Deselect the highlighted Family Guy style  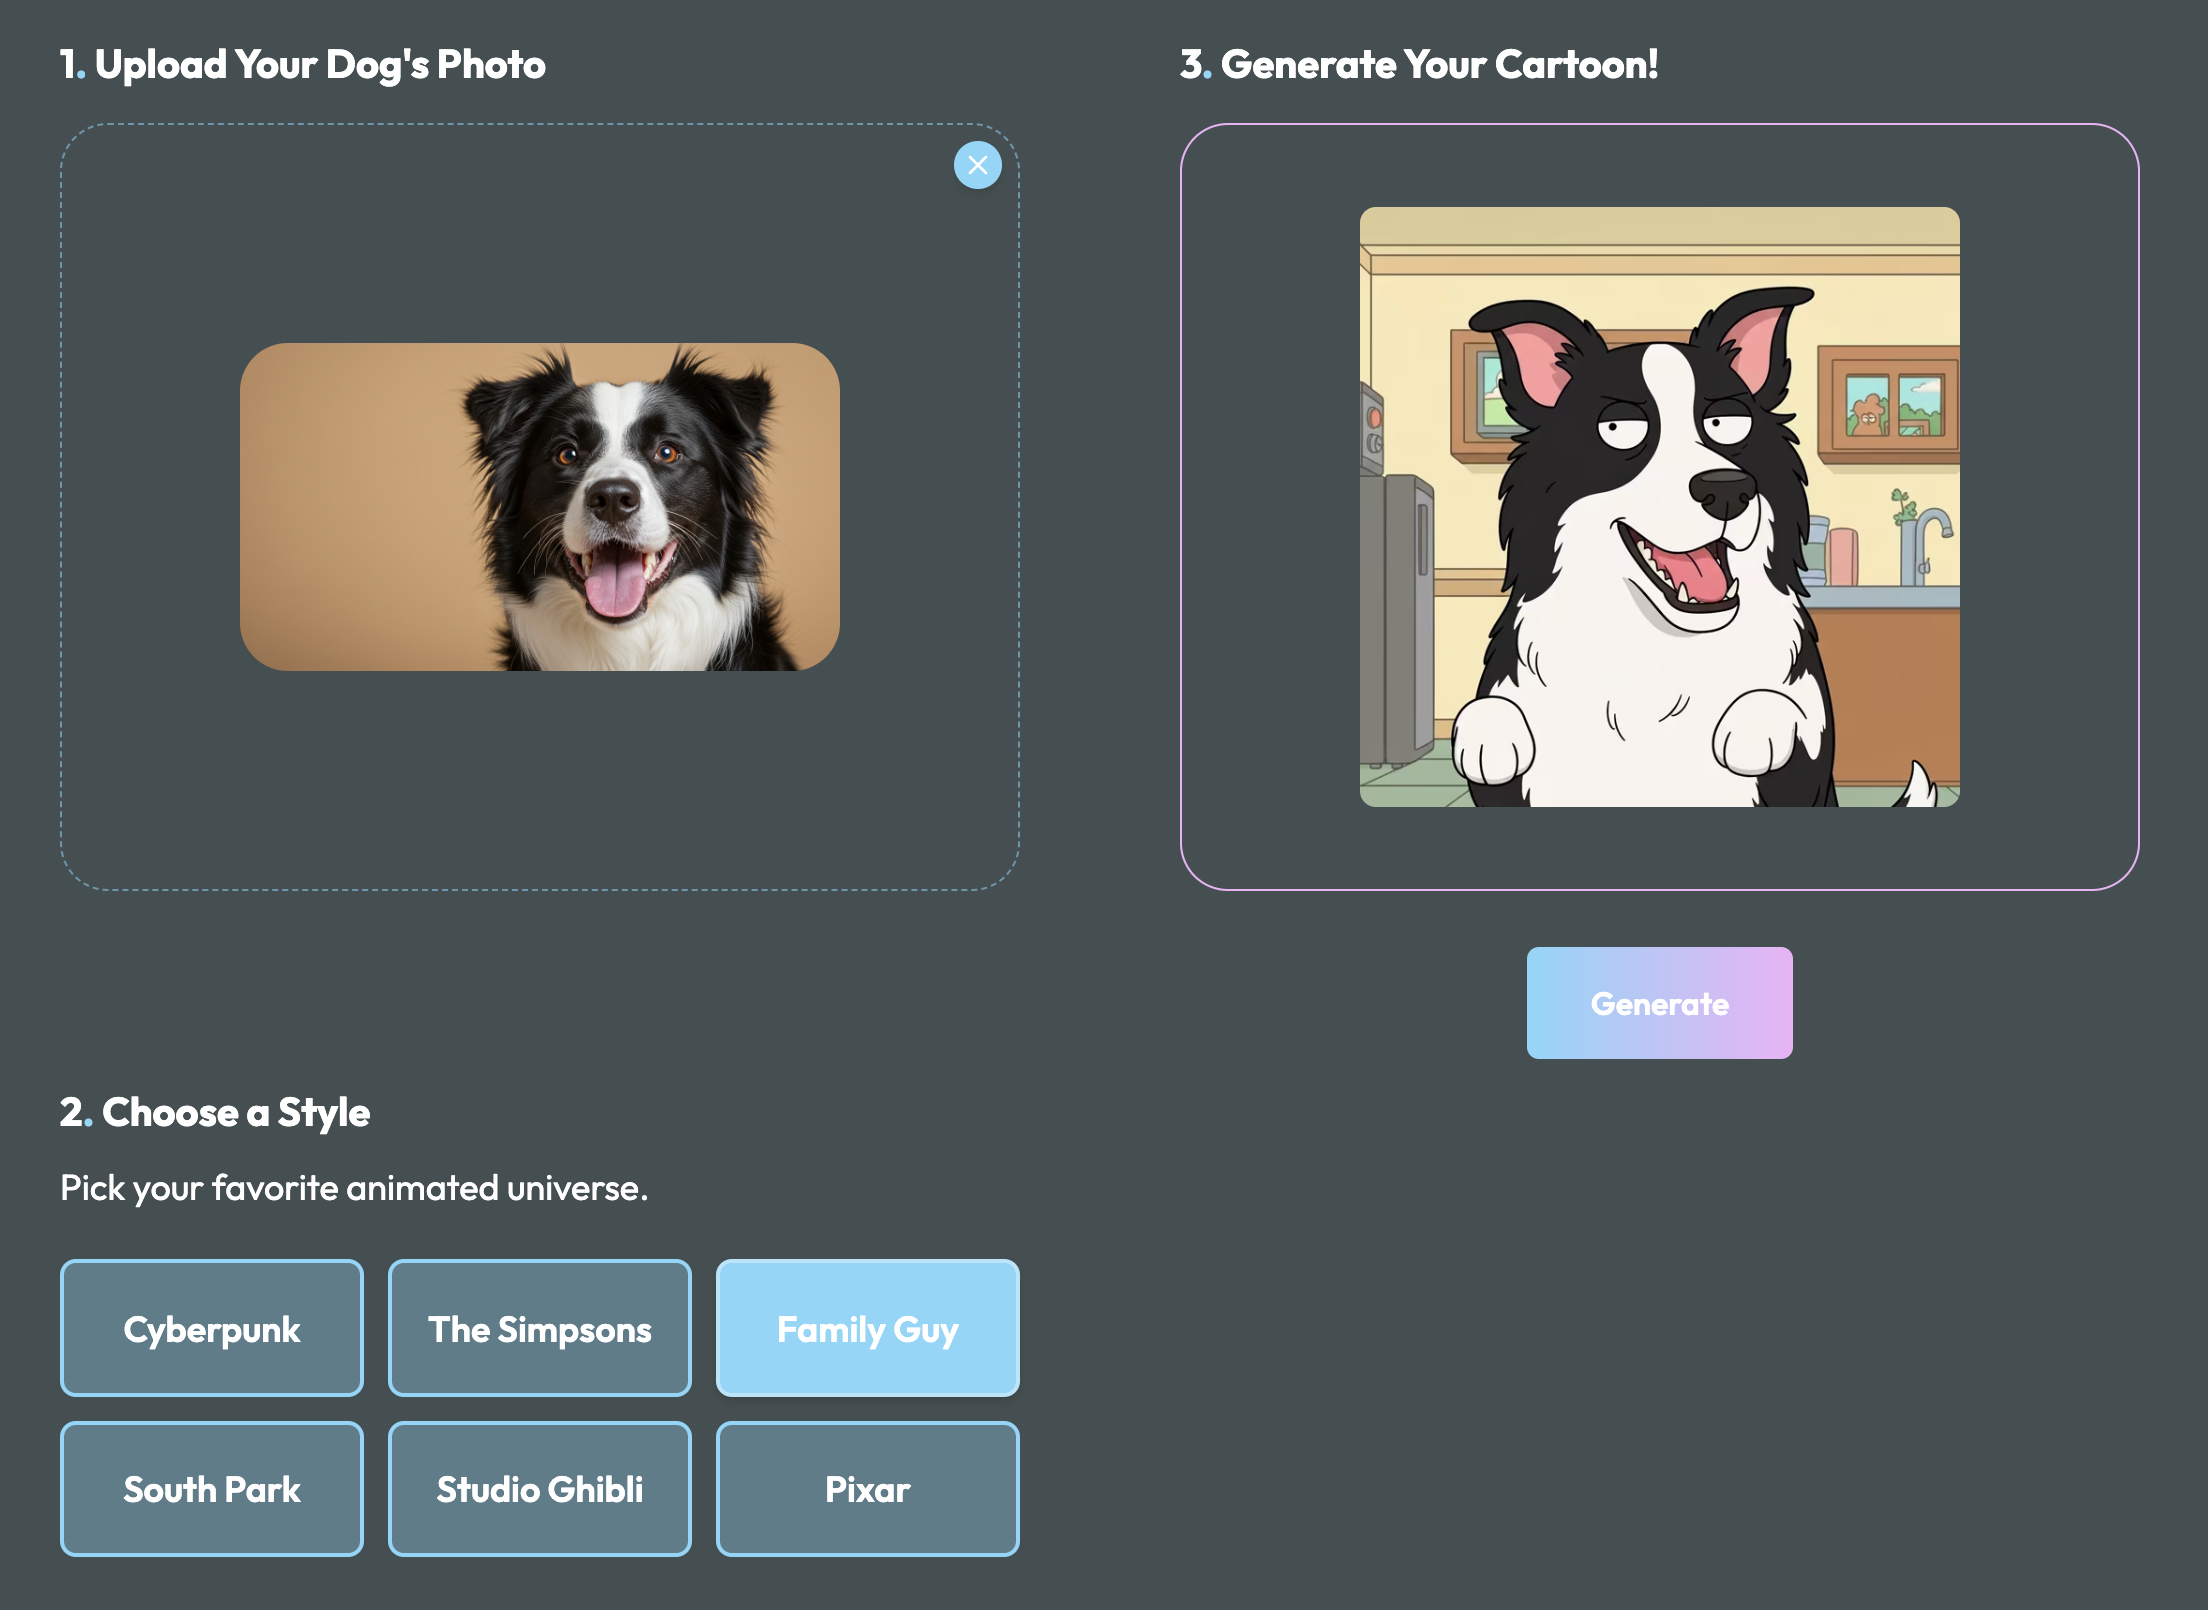point(866,1329)
